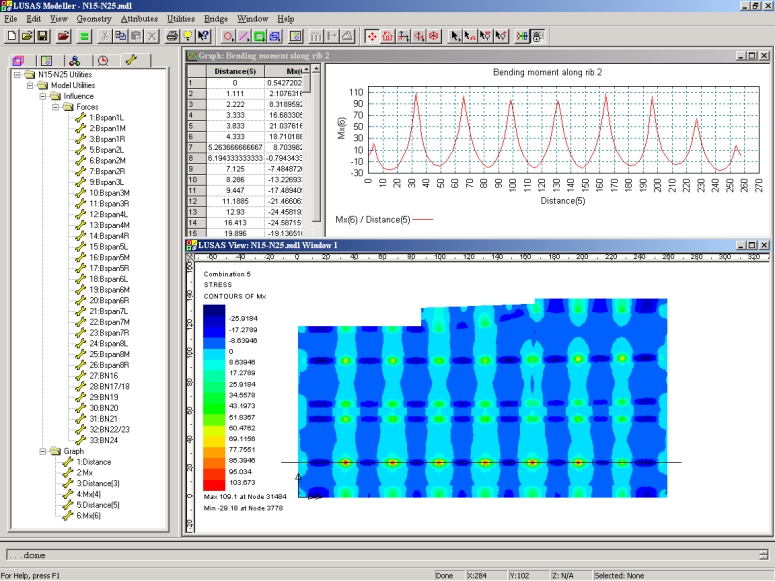Select 10:Bspan3M influence entry
775x581 pixels.
coord(109,193)
